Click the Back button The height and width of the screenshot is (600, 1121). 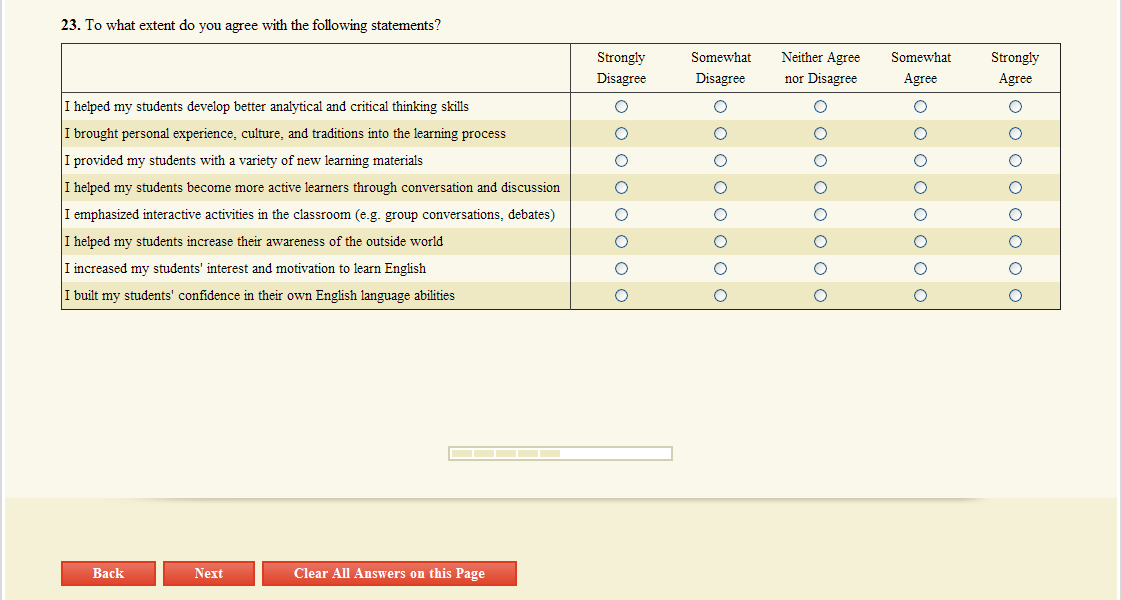point(108,573)
